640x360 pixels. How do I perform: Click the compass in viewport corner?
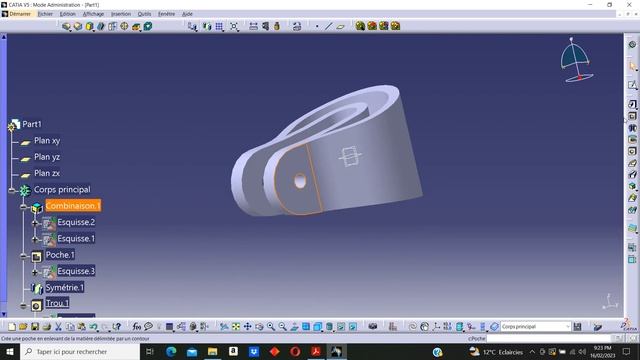[576, 60]
